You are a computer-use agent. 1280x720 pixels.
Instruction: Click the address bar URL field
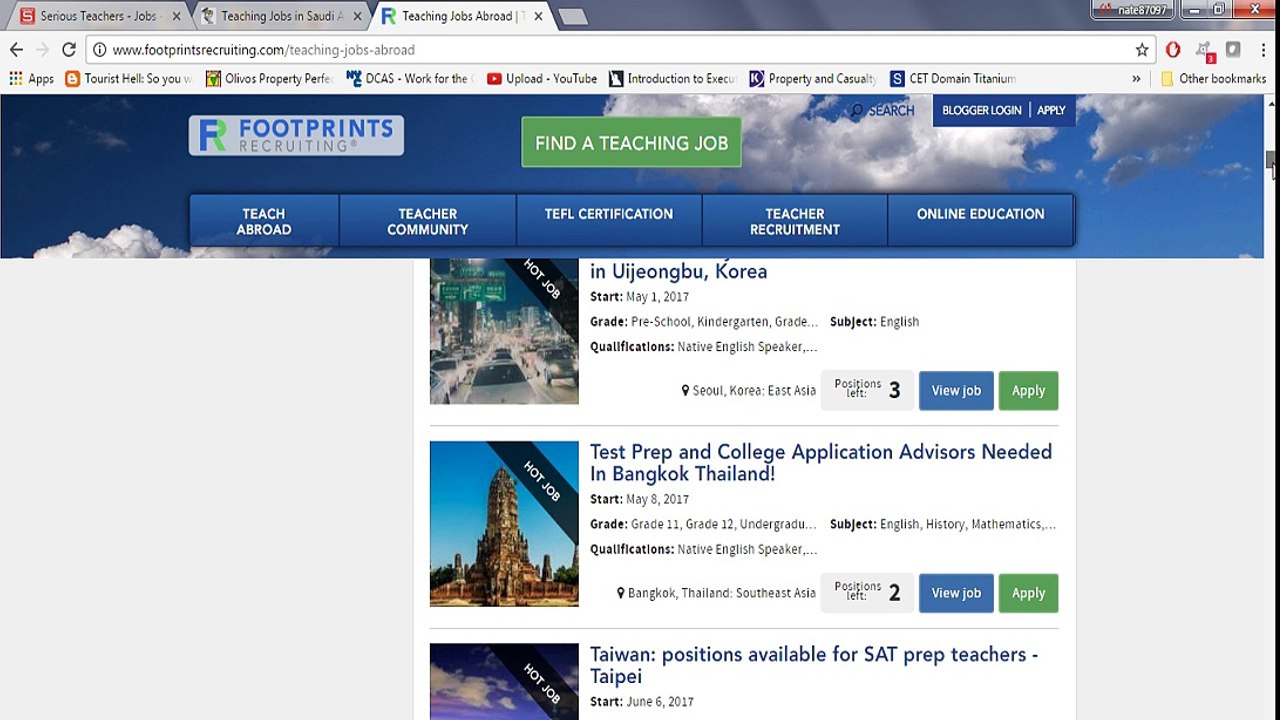[x=620, y=50]
